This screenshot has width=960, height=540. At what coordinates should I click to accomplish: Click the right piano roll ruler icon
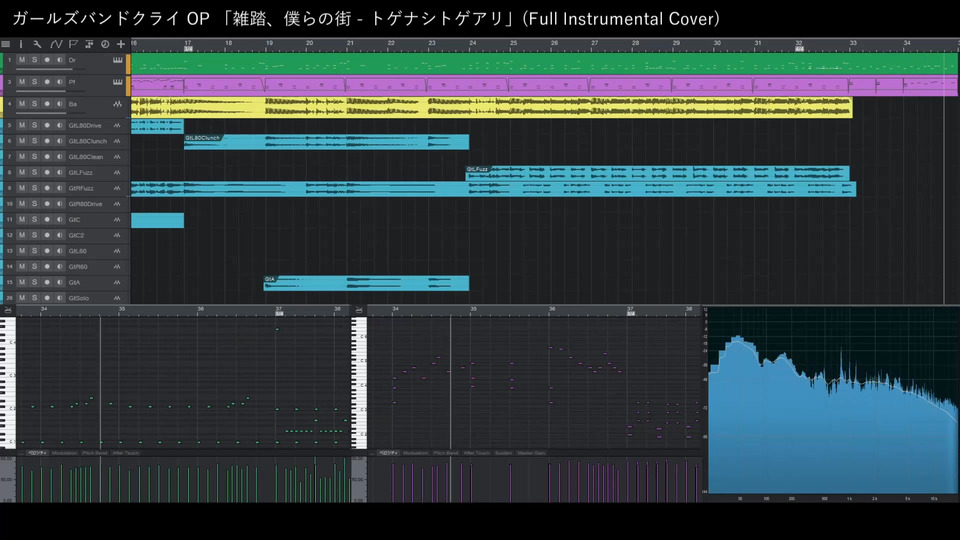coord(359,310)
